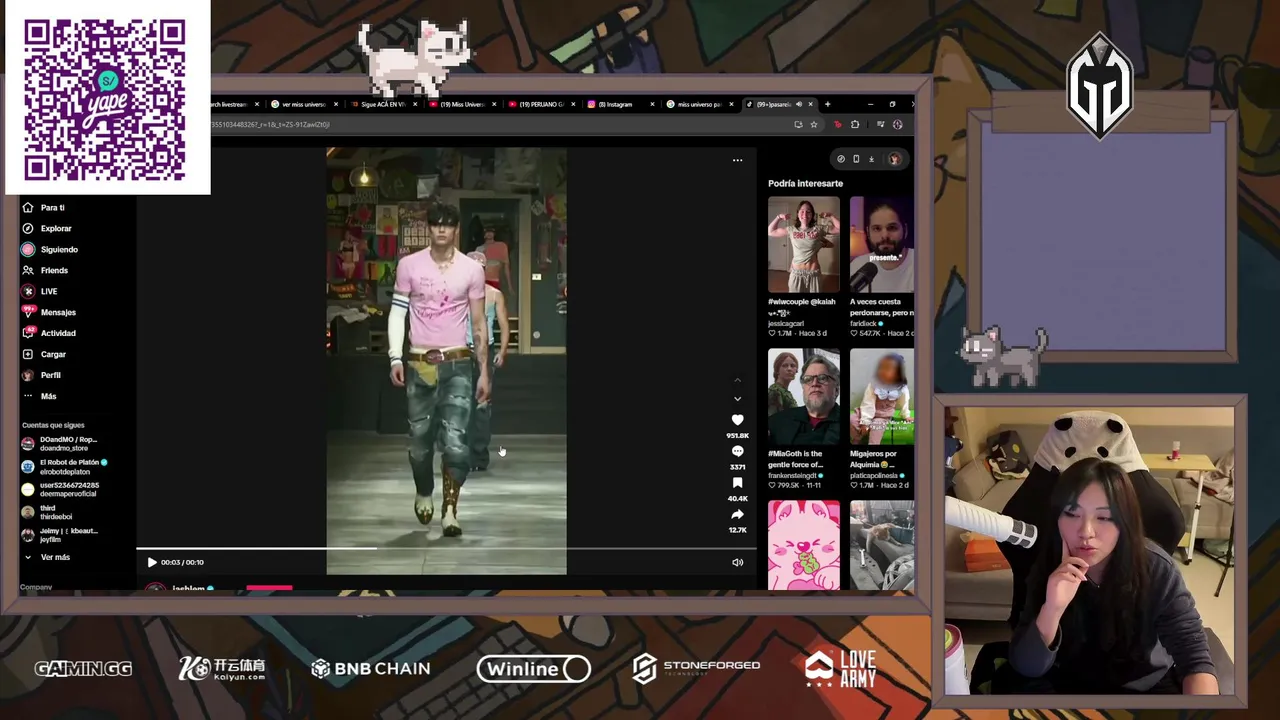Mute the video volume

click(x=737, y=562)
